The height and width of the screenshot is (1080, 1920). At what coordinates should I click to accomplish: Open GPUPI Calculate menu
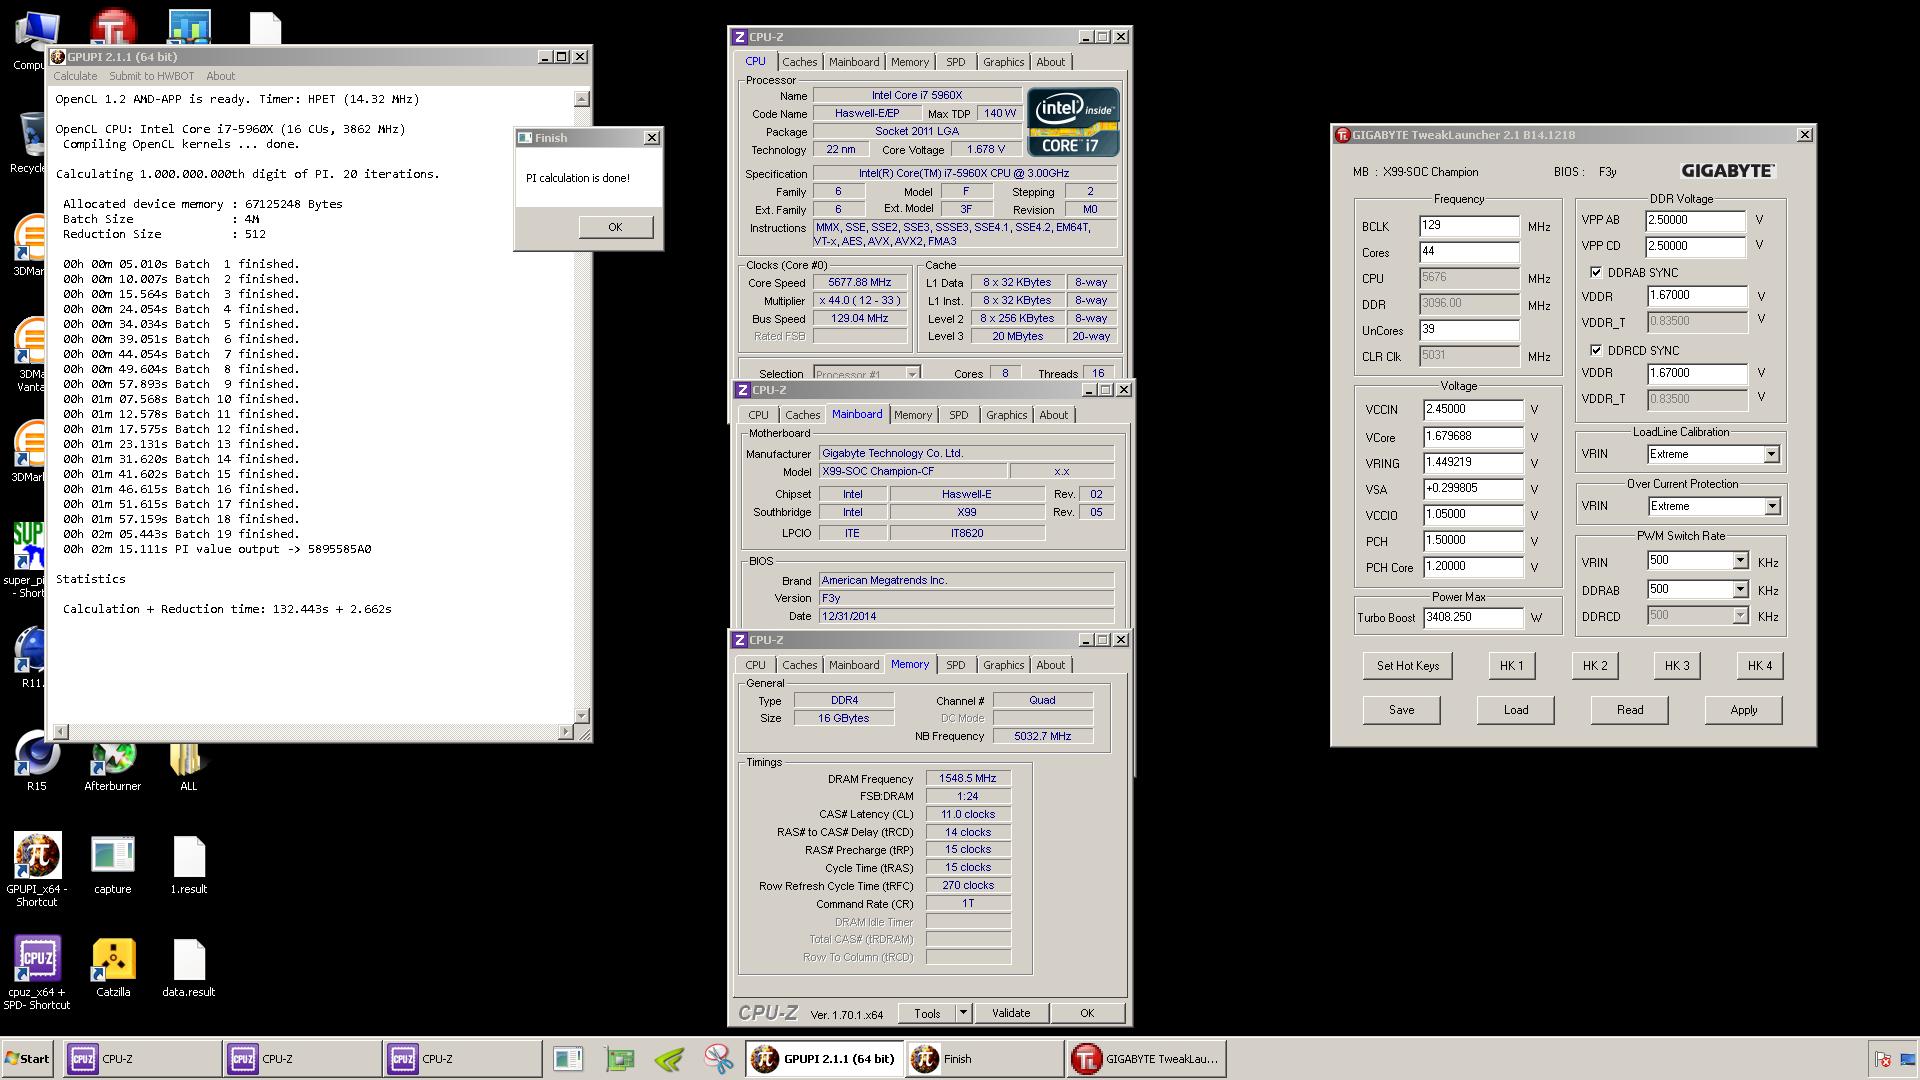coord(75,76)
